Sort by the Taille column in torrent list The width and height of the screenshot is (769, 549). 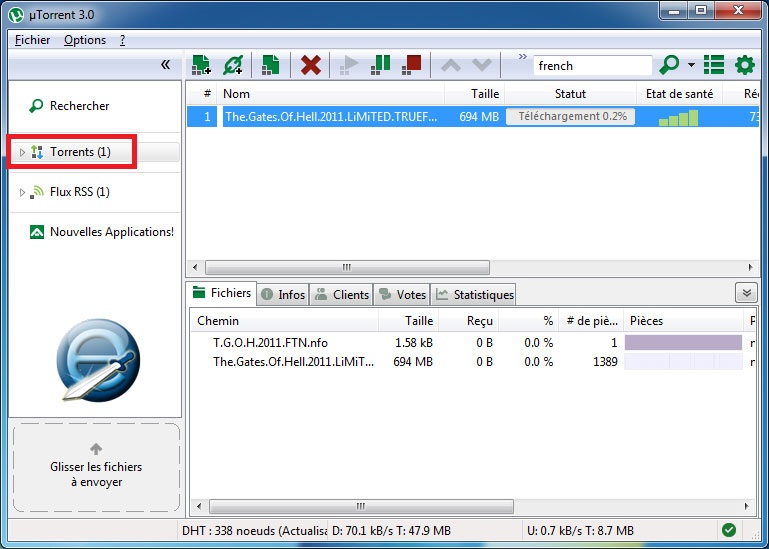(475, 93)
